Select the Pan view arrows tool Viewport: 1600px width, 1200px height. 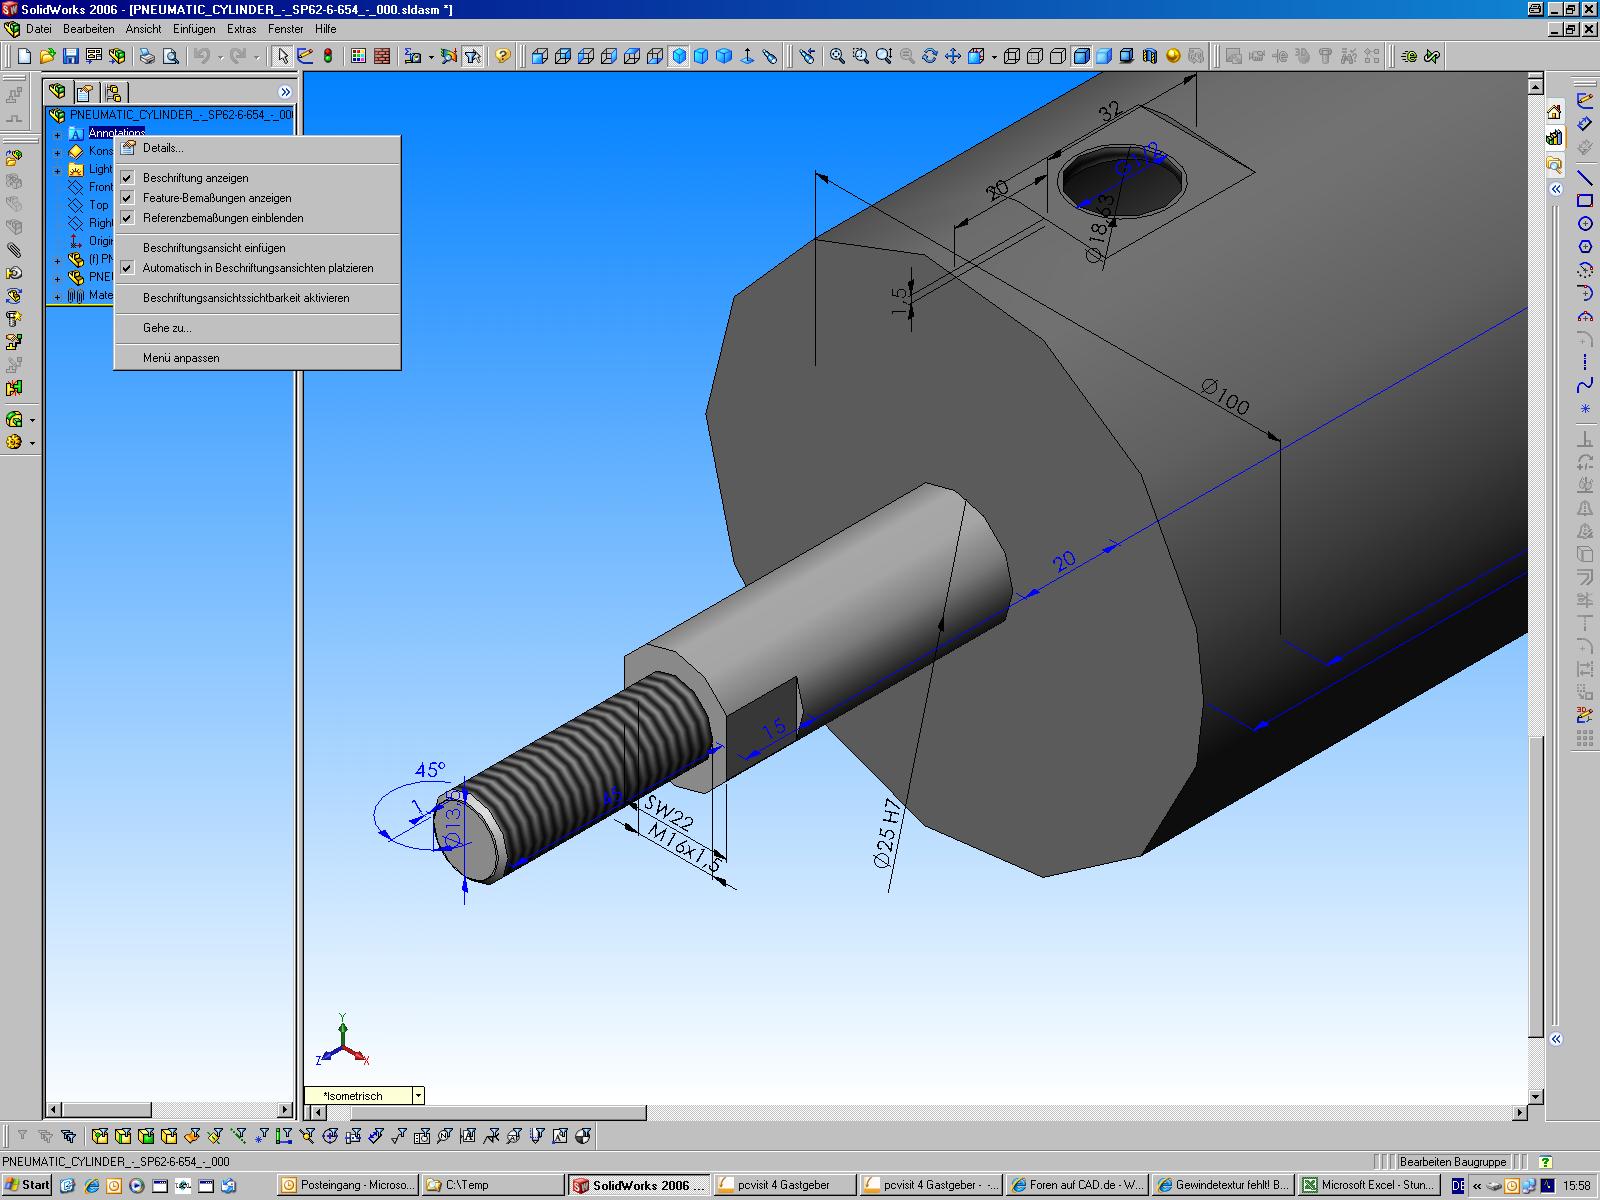[x=952, y=57]
